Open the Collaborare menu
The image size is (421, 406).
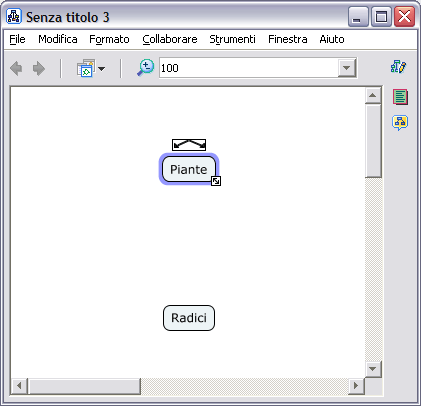tap(170, 39)
